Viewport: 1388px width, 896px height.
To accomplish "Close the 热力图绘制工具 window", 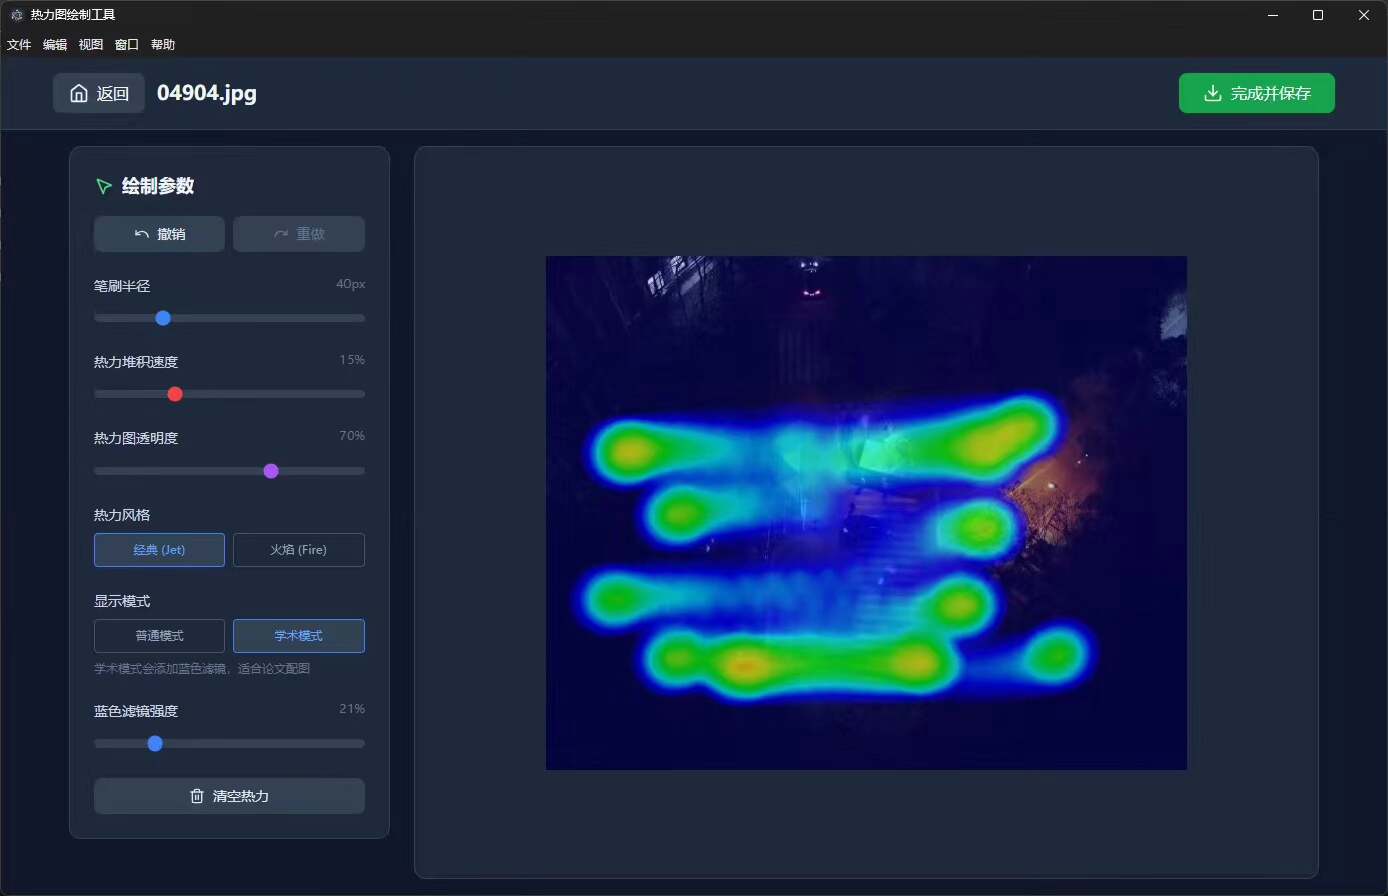I will pyautogui.click(x=1364, y=15).
